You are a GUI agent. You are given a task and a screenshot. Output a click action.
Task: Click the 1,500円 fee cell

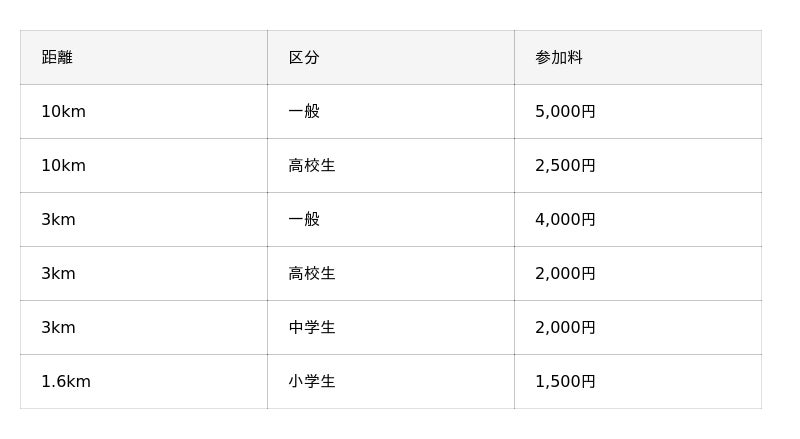pos(565,382)
